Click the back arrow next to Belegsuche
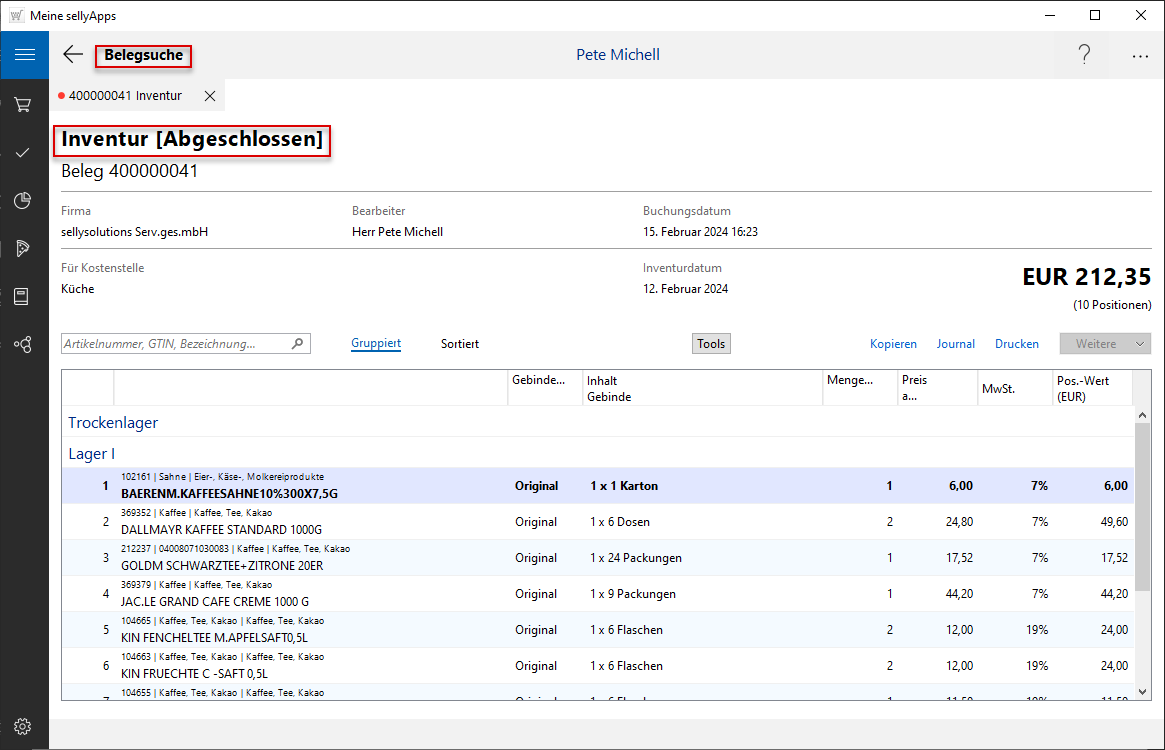The height and width of the screenshot is (750, 1165). pyautogui.click(x=73, y=55)
